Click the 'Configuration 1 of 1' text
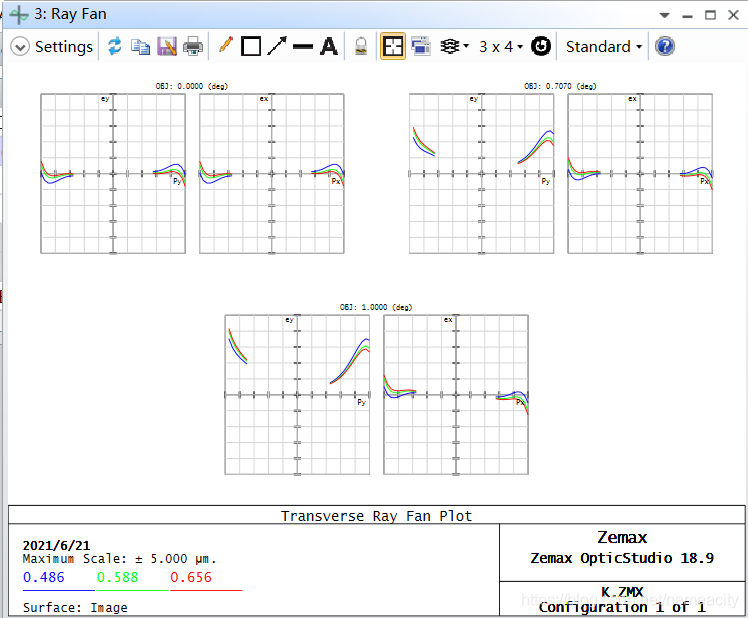The image size is (748, 618). [622, 607]
